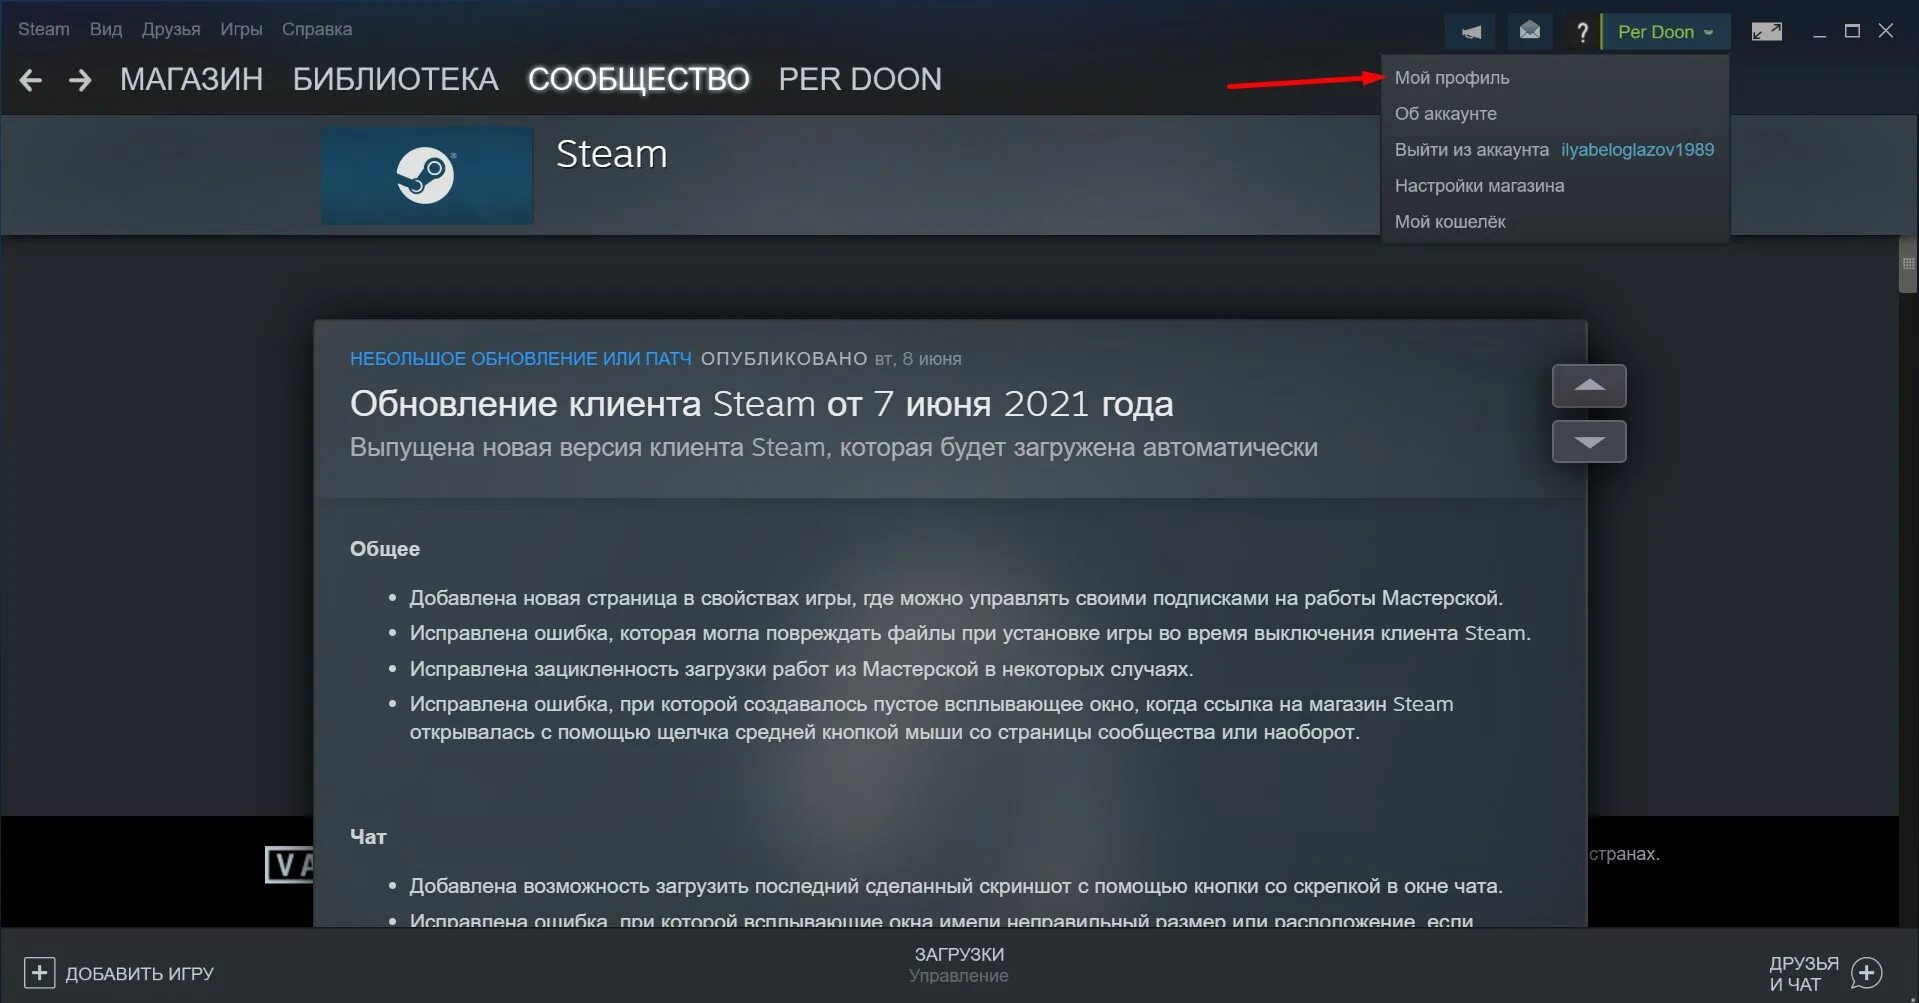The height and width of the screenshot is (1003, 1919).
Task: Go to next announcement with down arrow
Action: (1589, 442)
